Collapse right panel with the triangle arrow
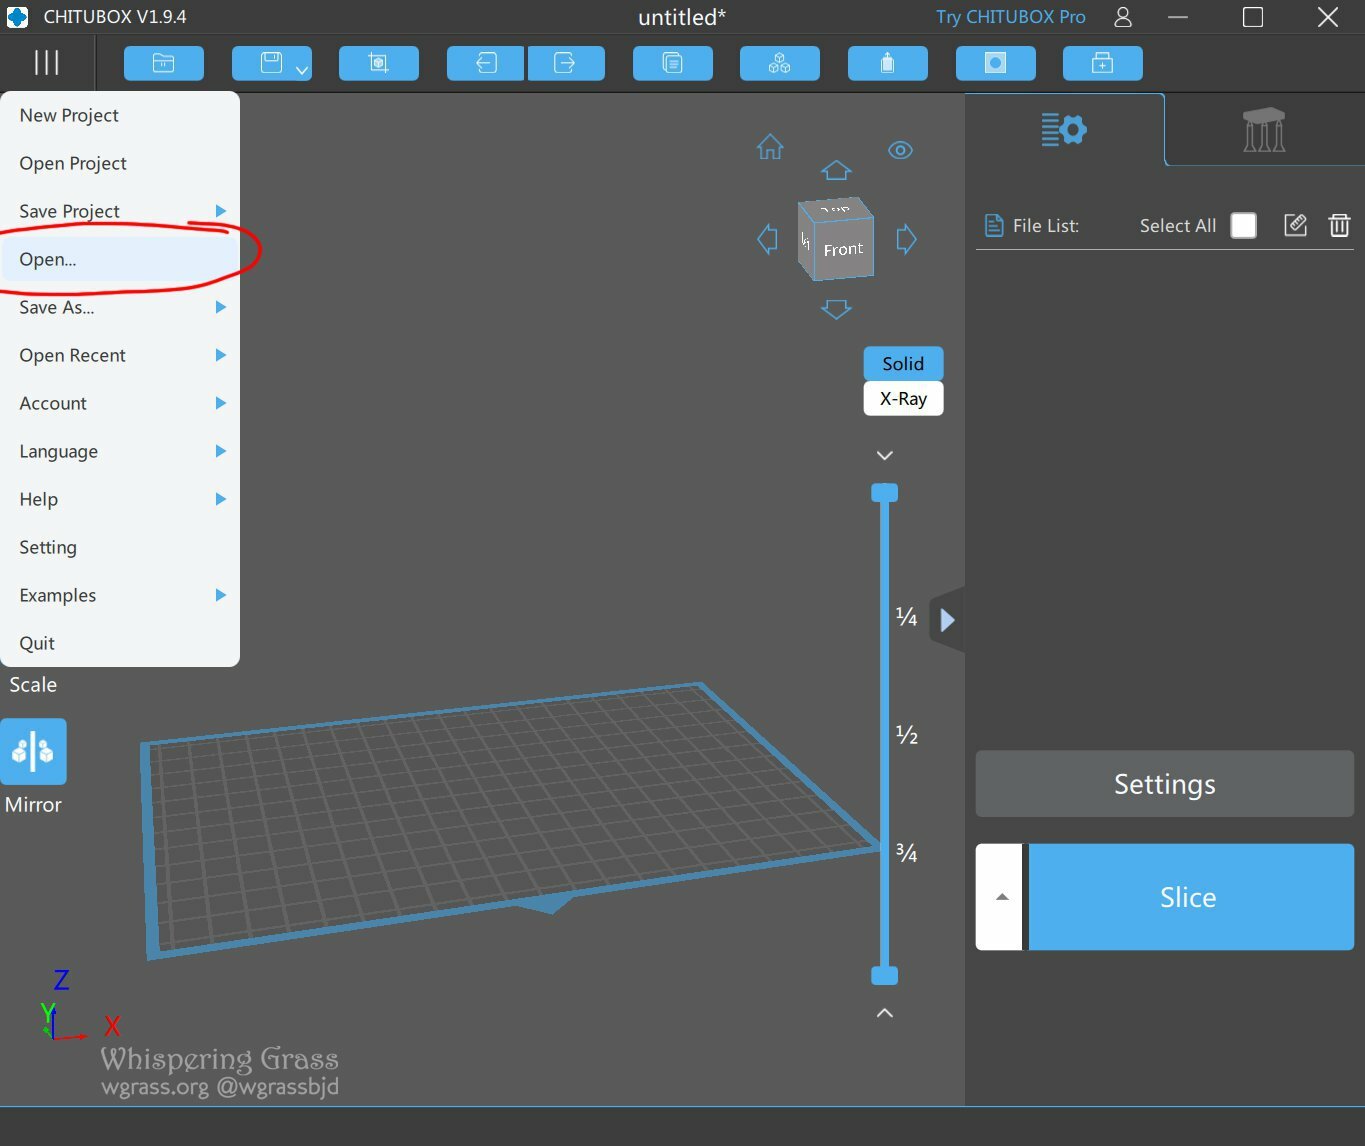This screenshot has width=1365, height=1146. [947, 620]
